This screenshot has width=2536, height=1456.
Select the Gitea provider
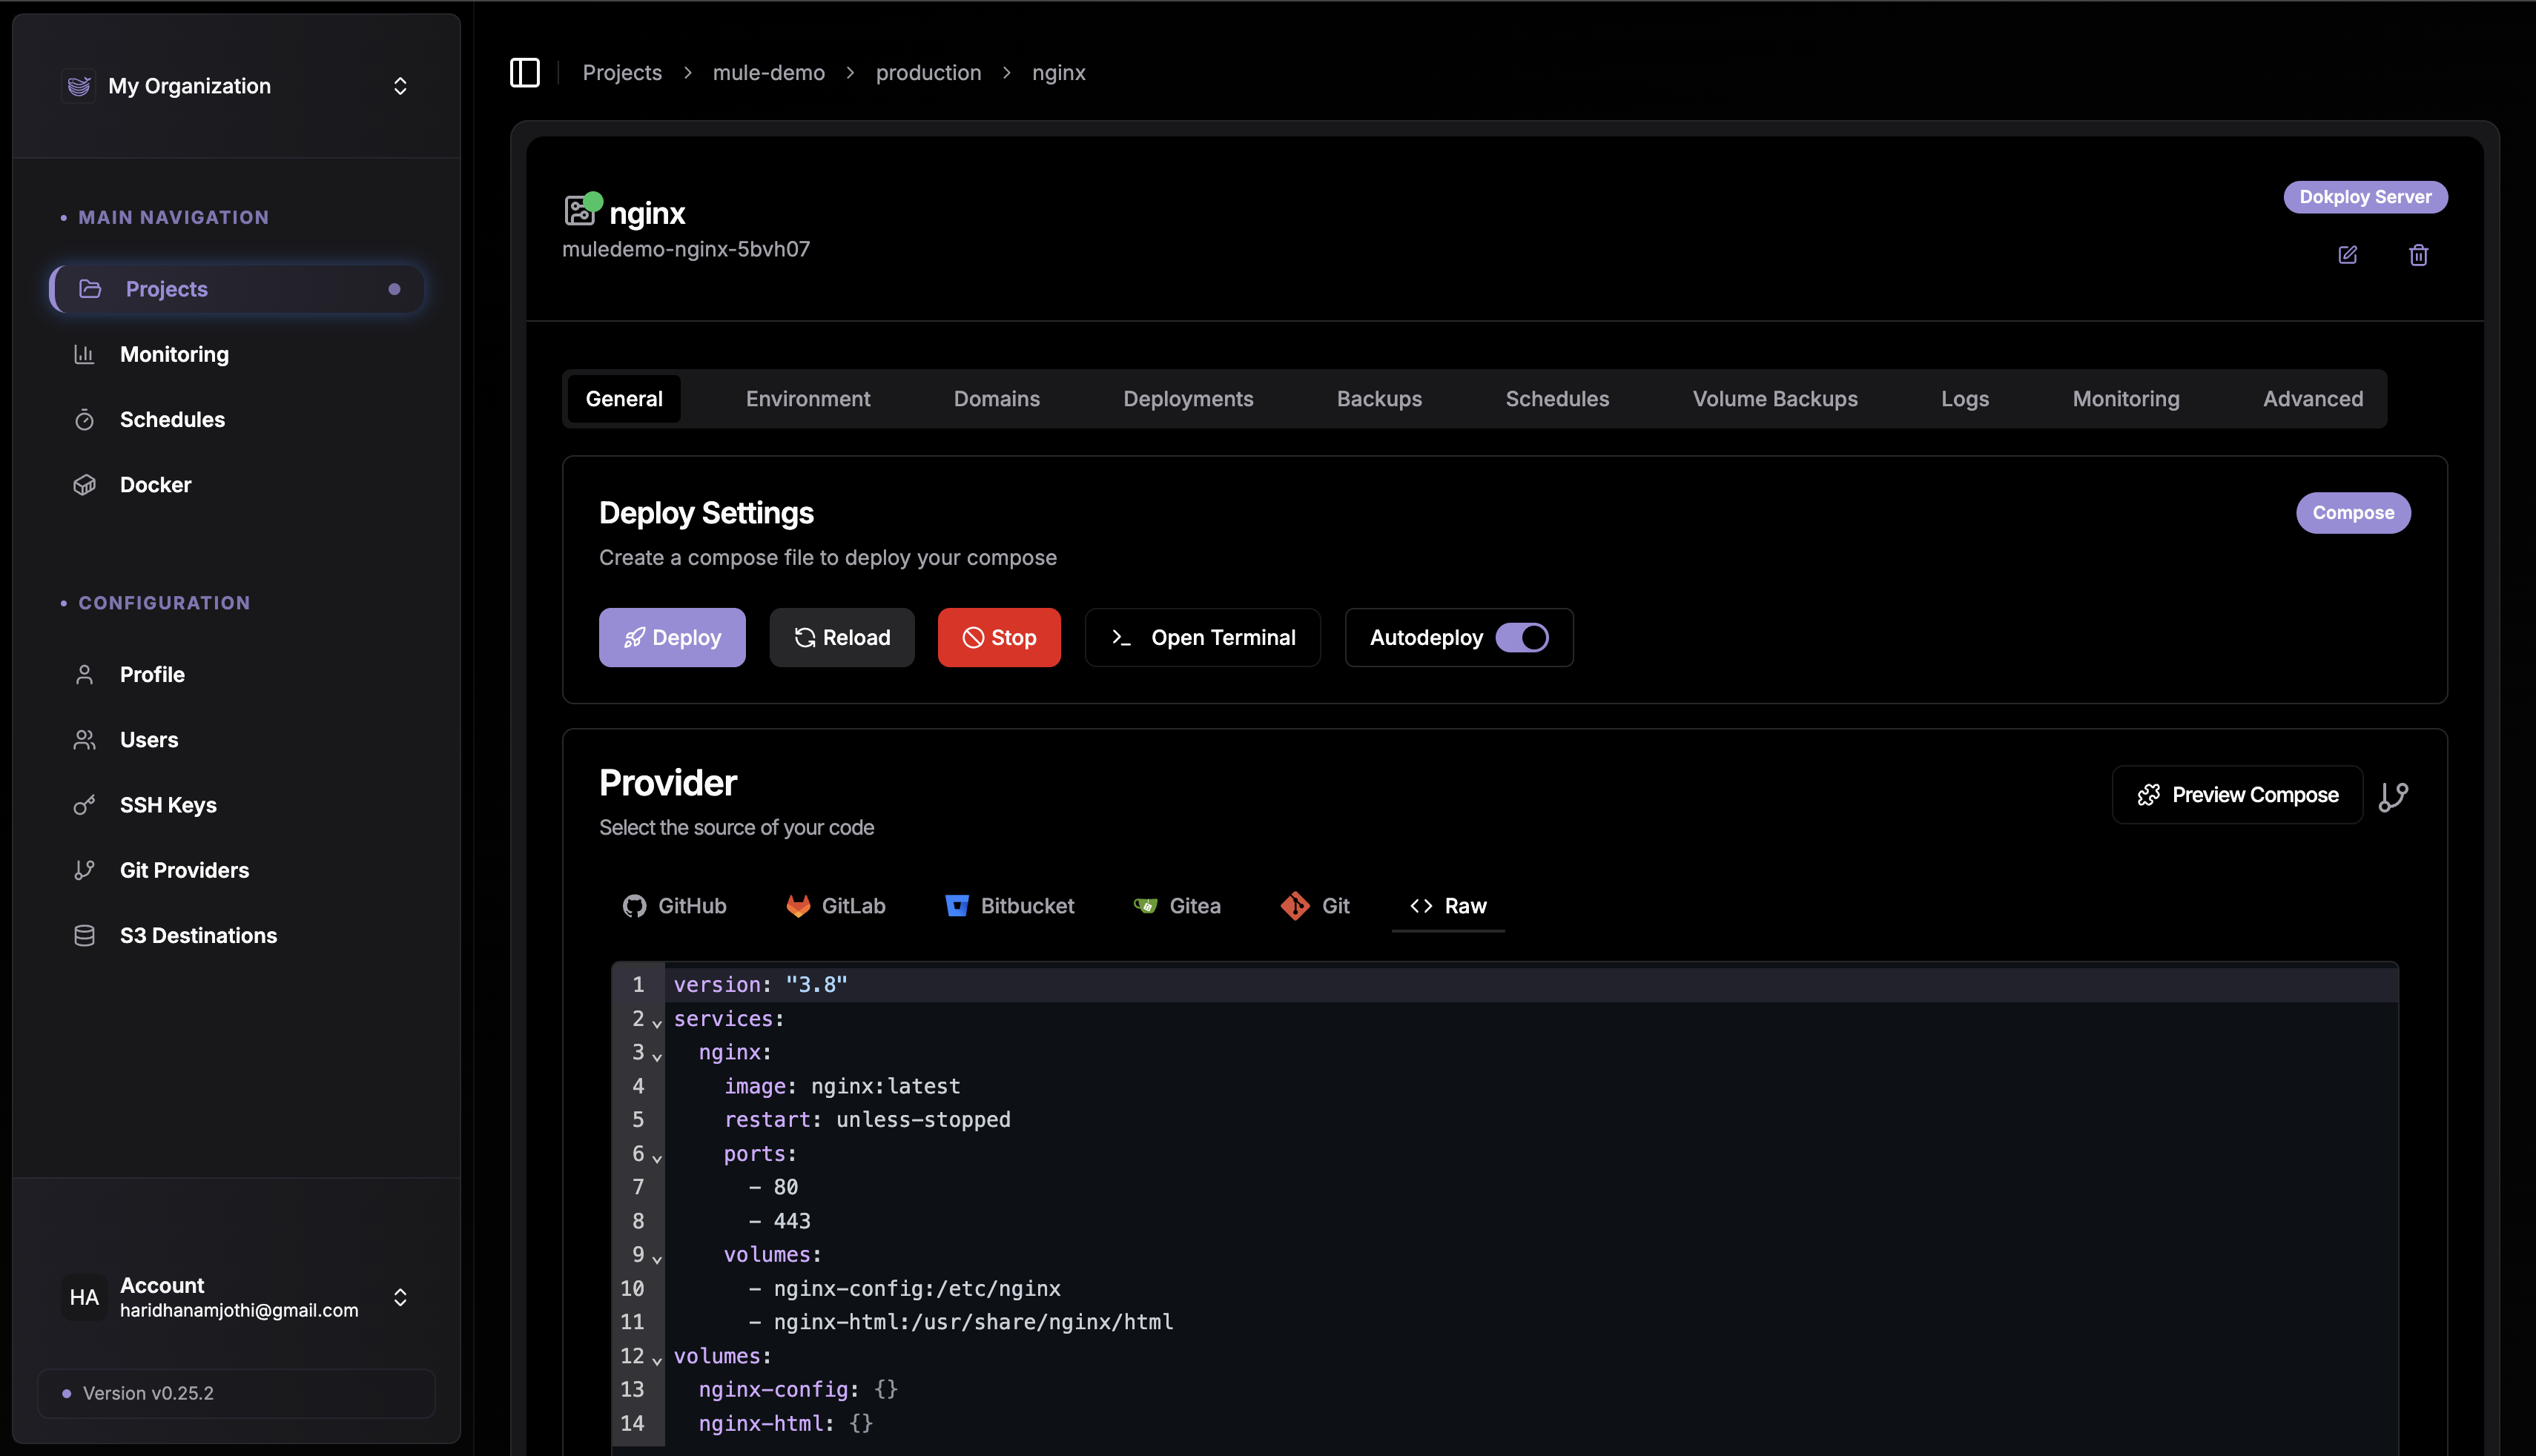[1177, 906]
